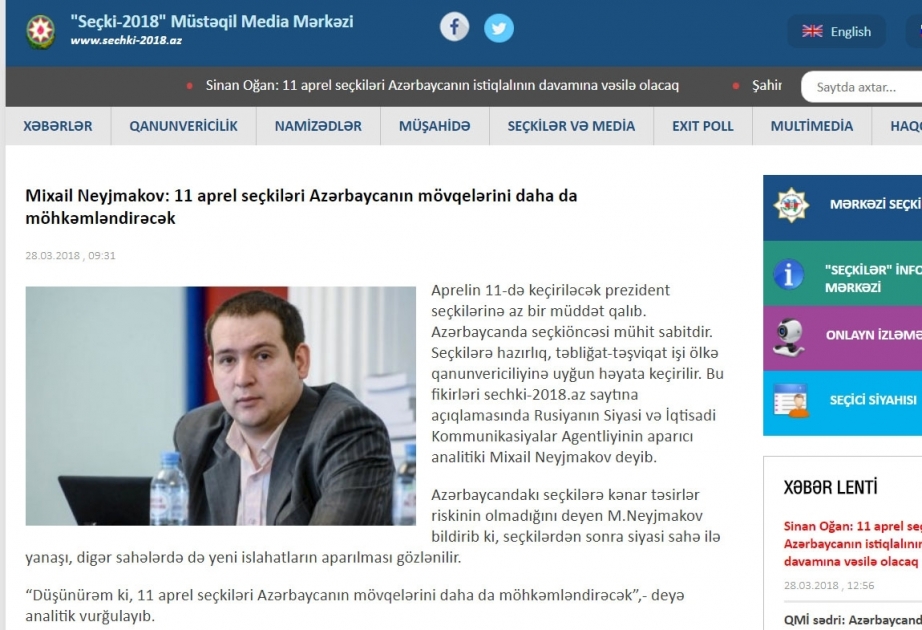
Task: Click the news feed timestamp 28.03.2018 , 12:56
Action: (829, 585)
